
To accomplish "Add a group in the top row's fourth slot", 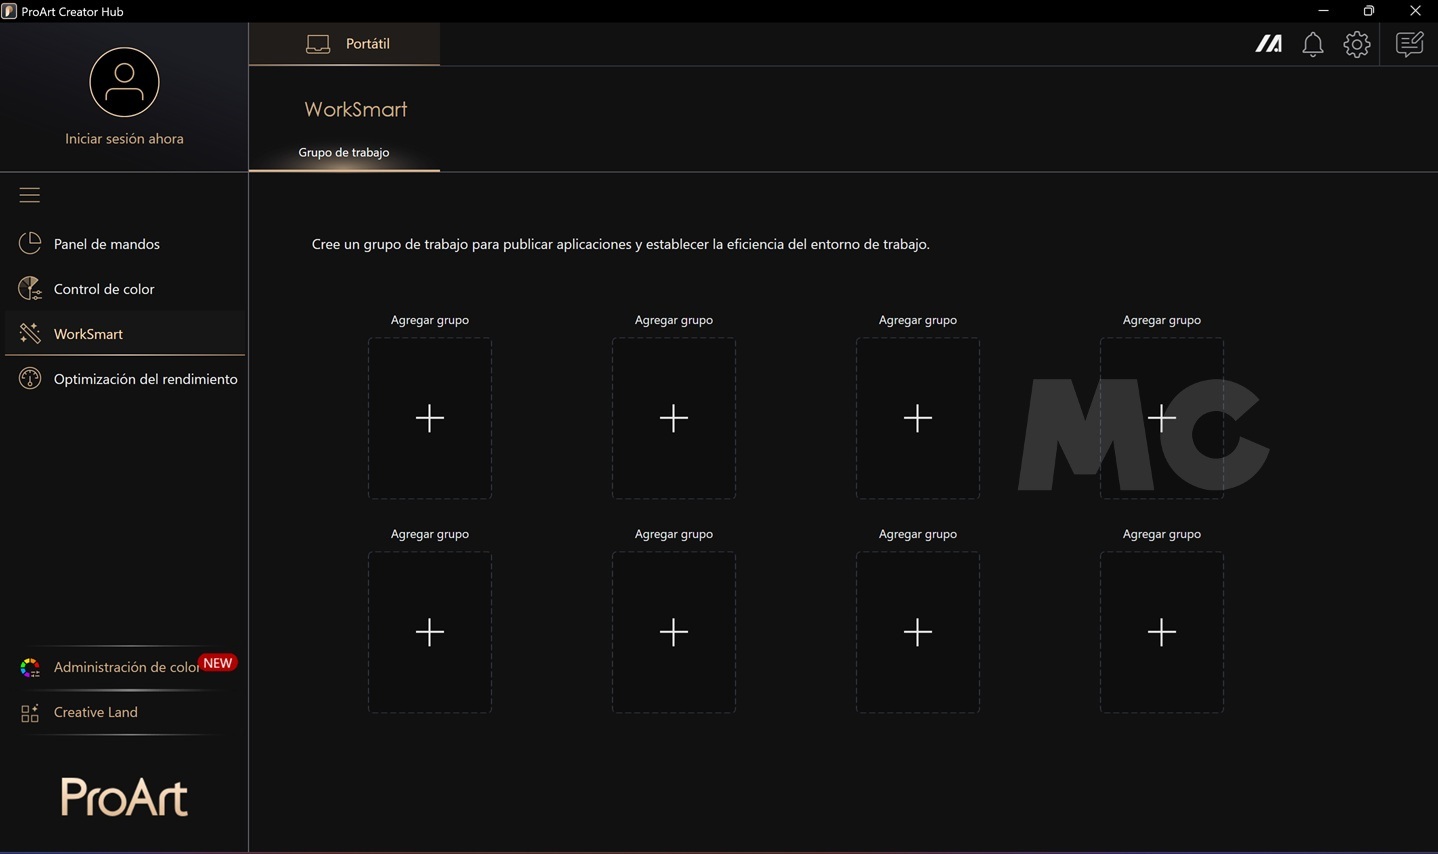I will (1162, 418).
